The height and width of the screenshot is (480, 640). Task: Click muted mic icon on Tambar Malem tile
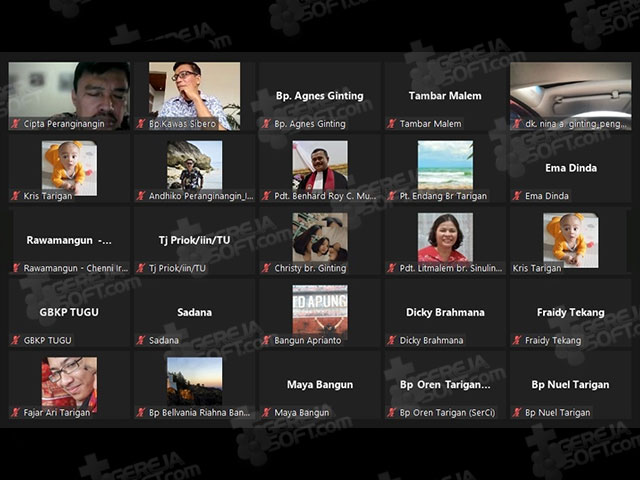click(x=392, y=124)
